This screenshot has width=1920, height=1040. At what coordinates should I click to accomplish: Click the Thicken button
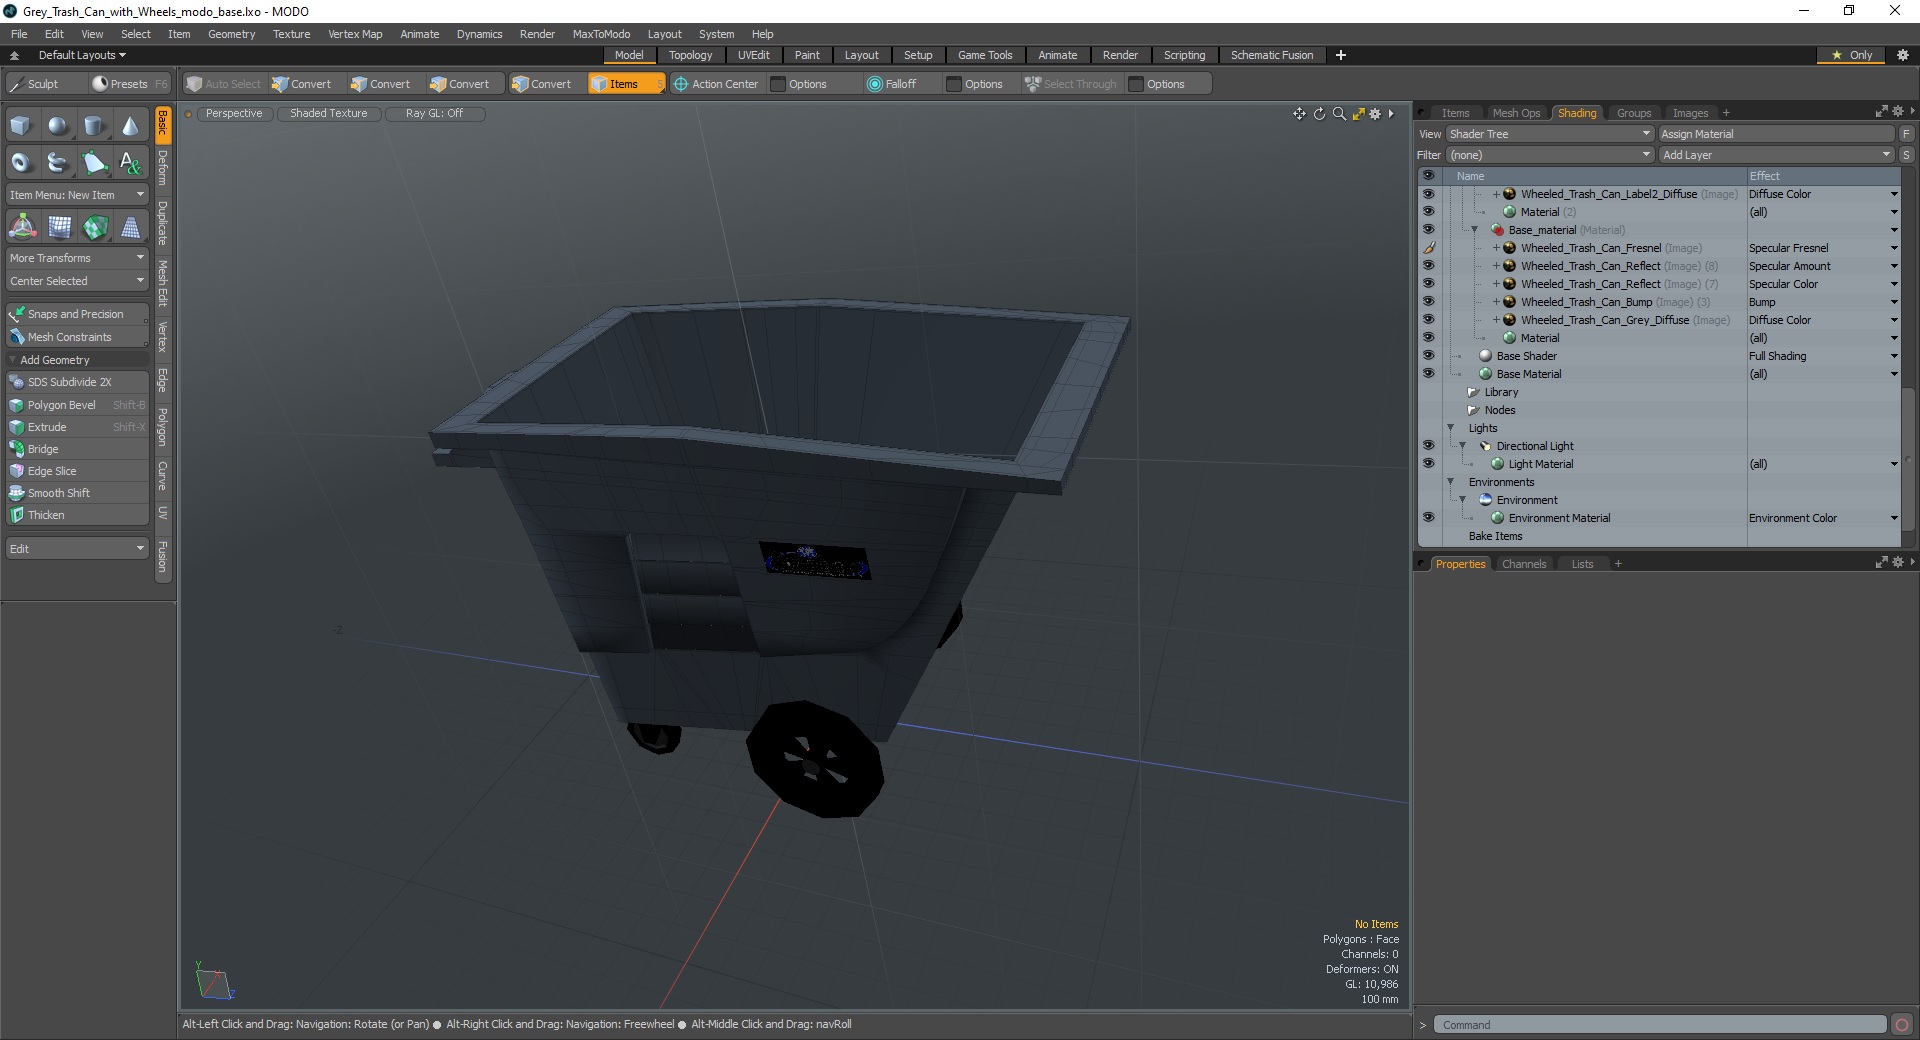(77, 515)
